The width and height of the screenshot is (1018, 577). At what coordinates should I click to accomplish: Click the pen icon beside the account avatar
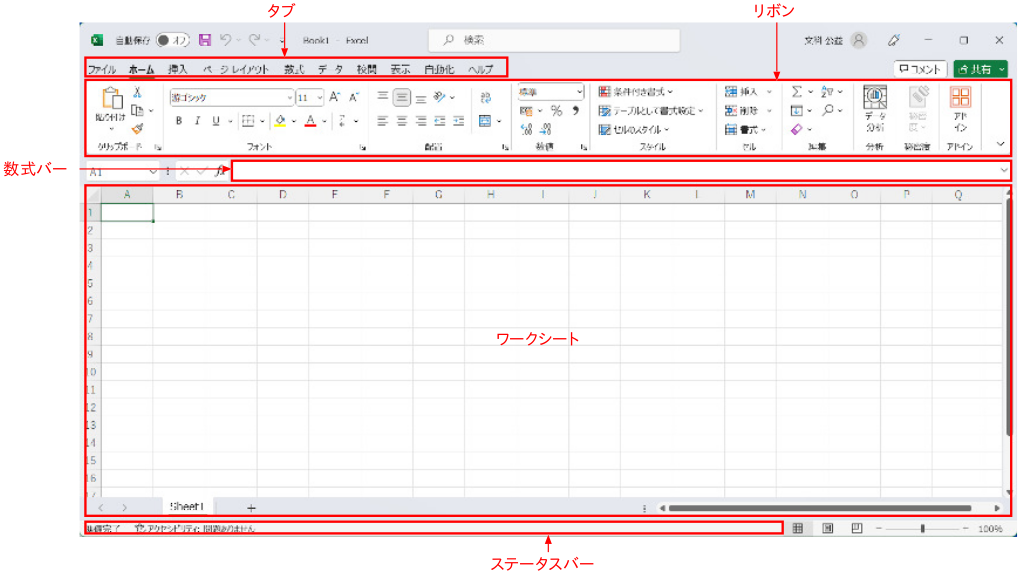pos(894,40)
